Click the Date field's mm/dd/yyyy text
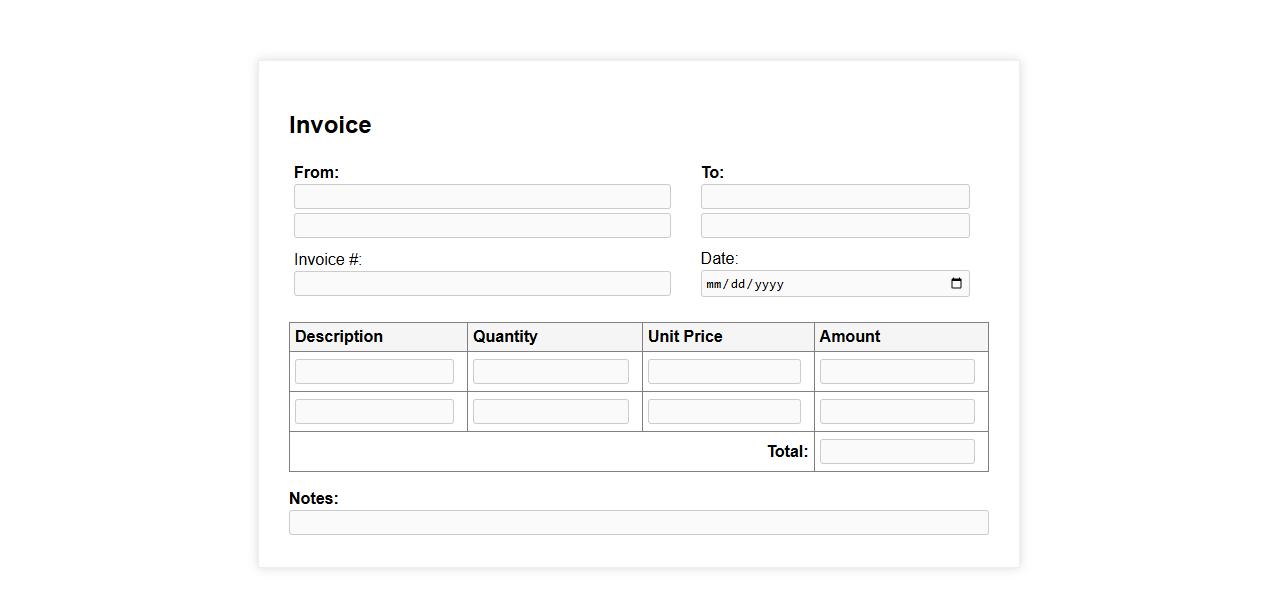This screenshot has height=601, width=1278. 745,284
